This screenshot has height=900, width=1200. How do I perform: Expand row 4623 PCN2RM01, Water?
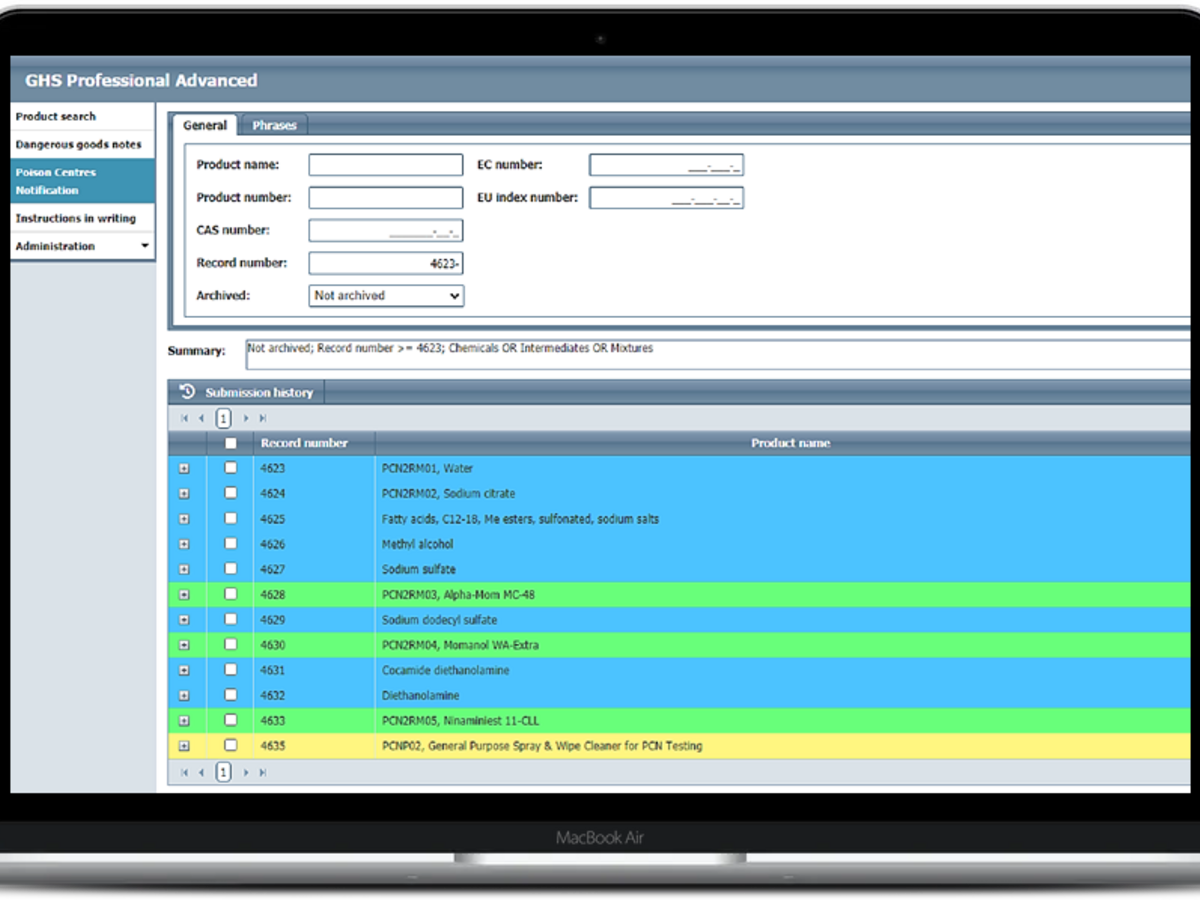[x=184, y=468]
